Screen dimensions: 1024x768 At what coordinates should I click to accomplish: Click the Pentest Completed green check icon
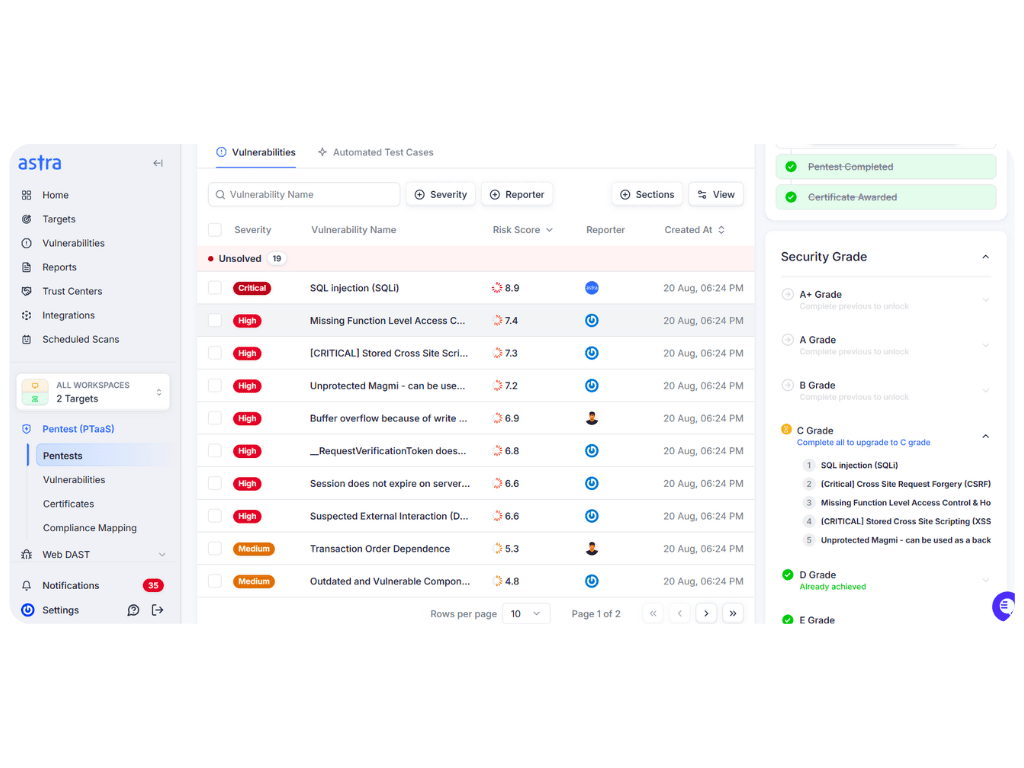[791, 167]
